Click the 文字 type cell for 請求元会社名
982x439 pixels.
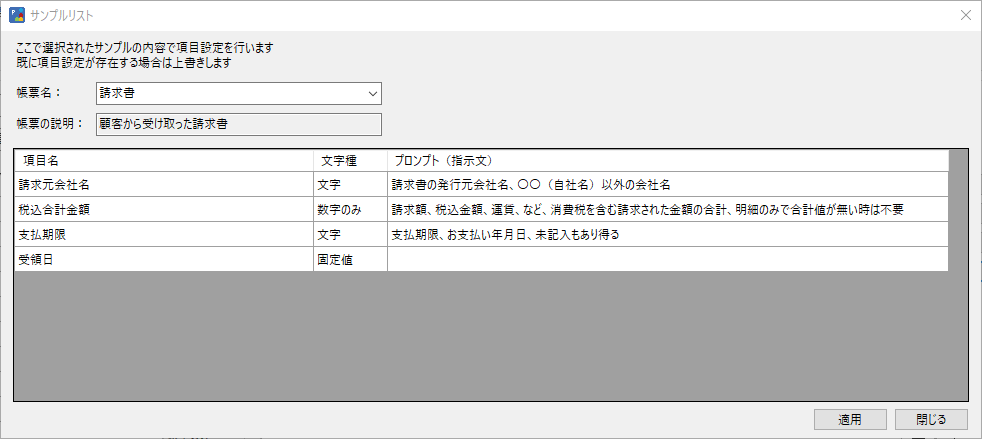[x=350, y=185]
